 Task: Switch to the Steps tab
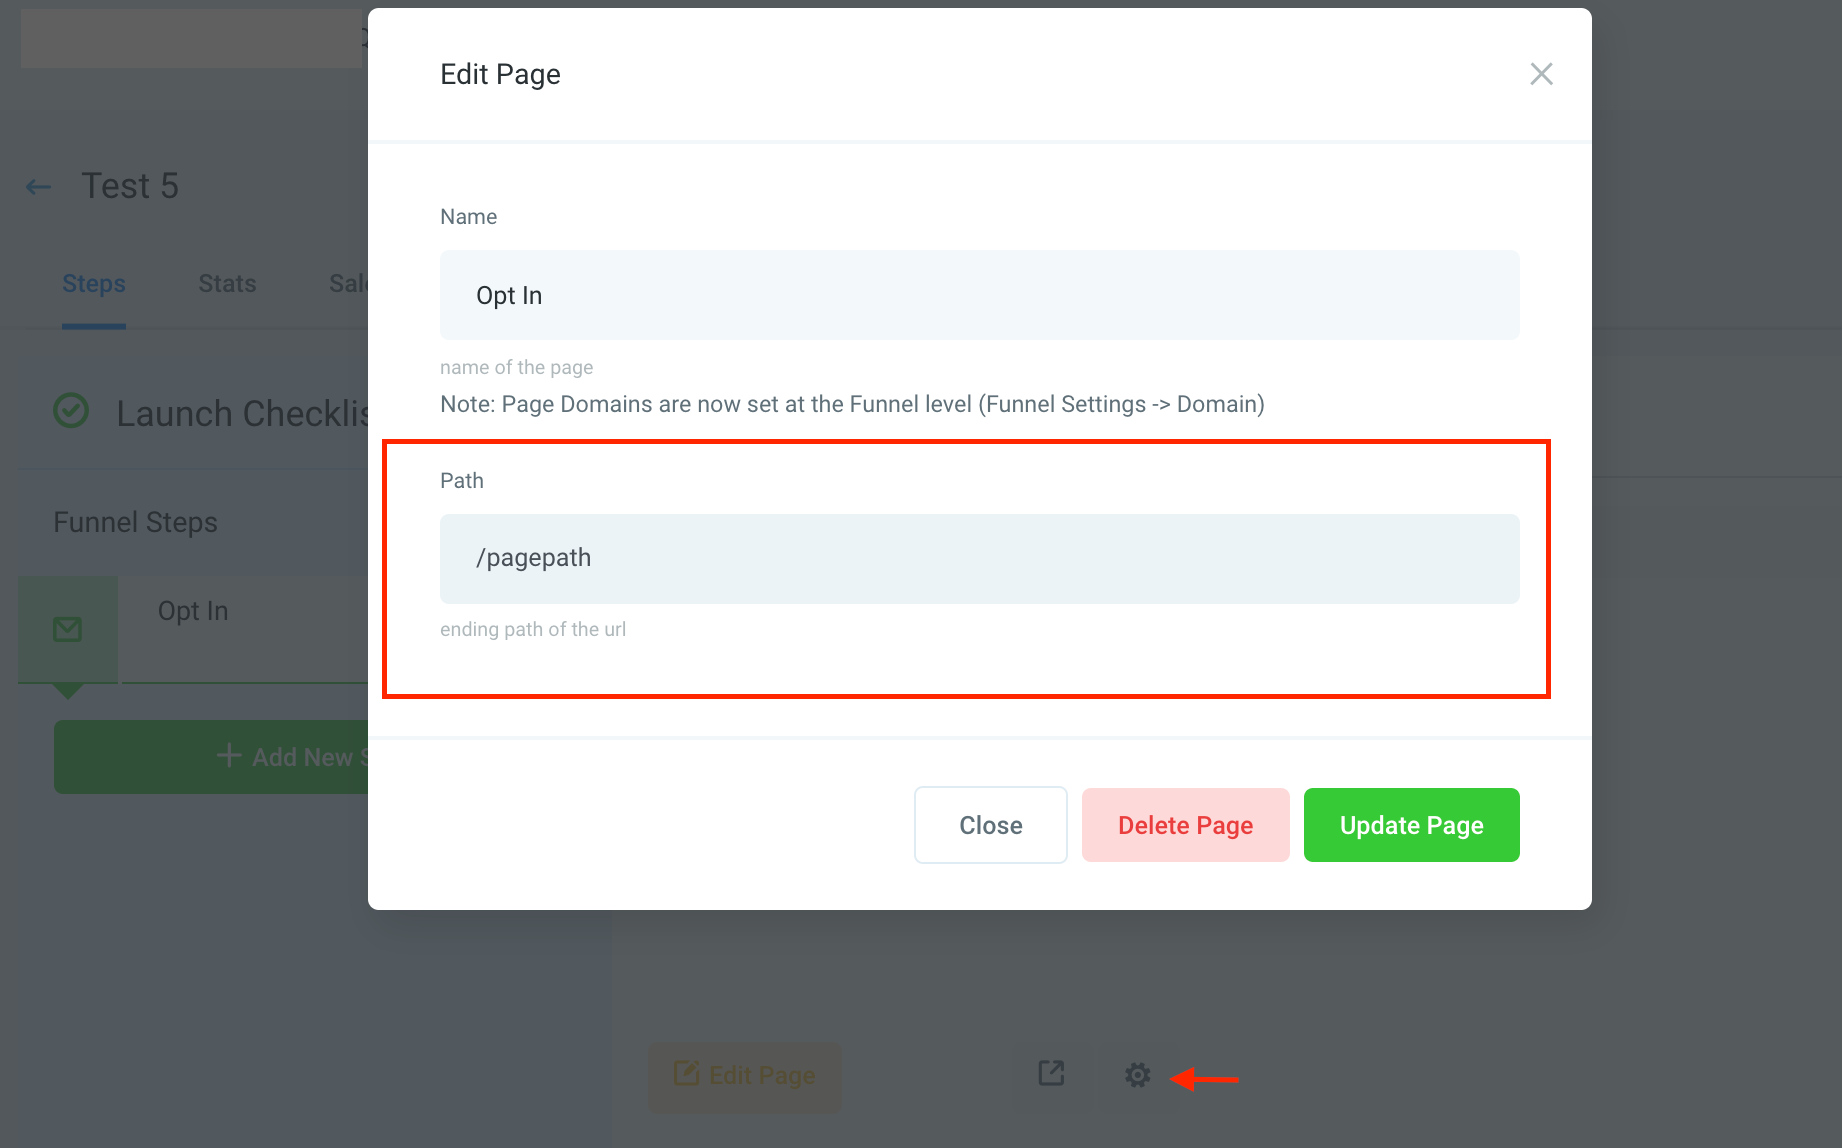coord(94,284)
